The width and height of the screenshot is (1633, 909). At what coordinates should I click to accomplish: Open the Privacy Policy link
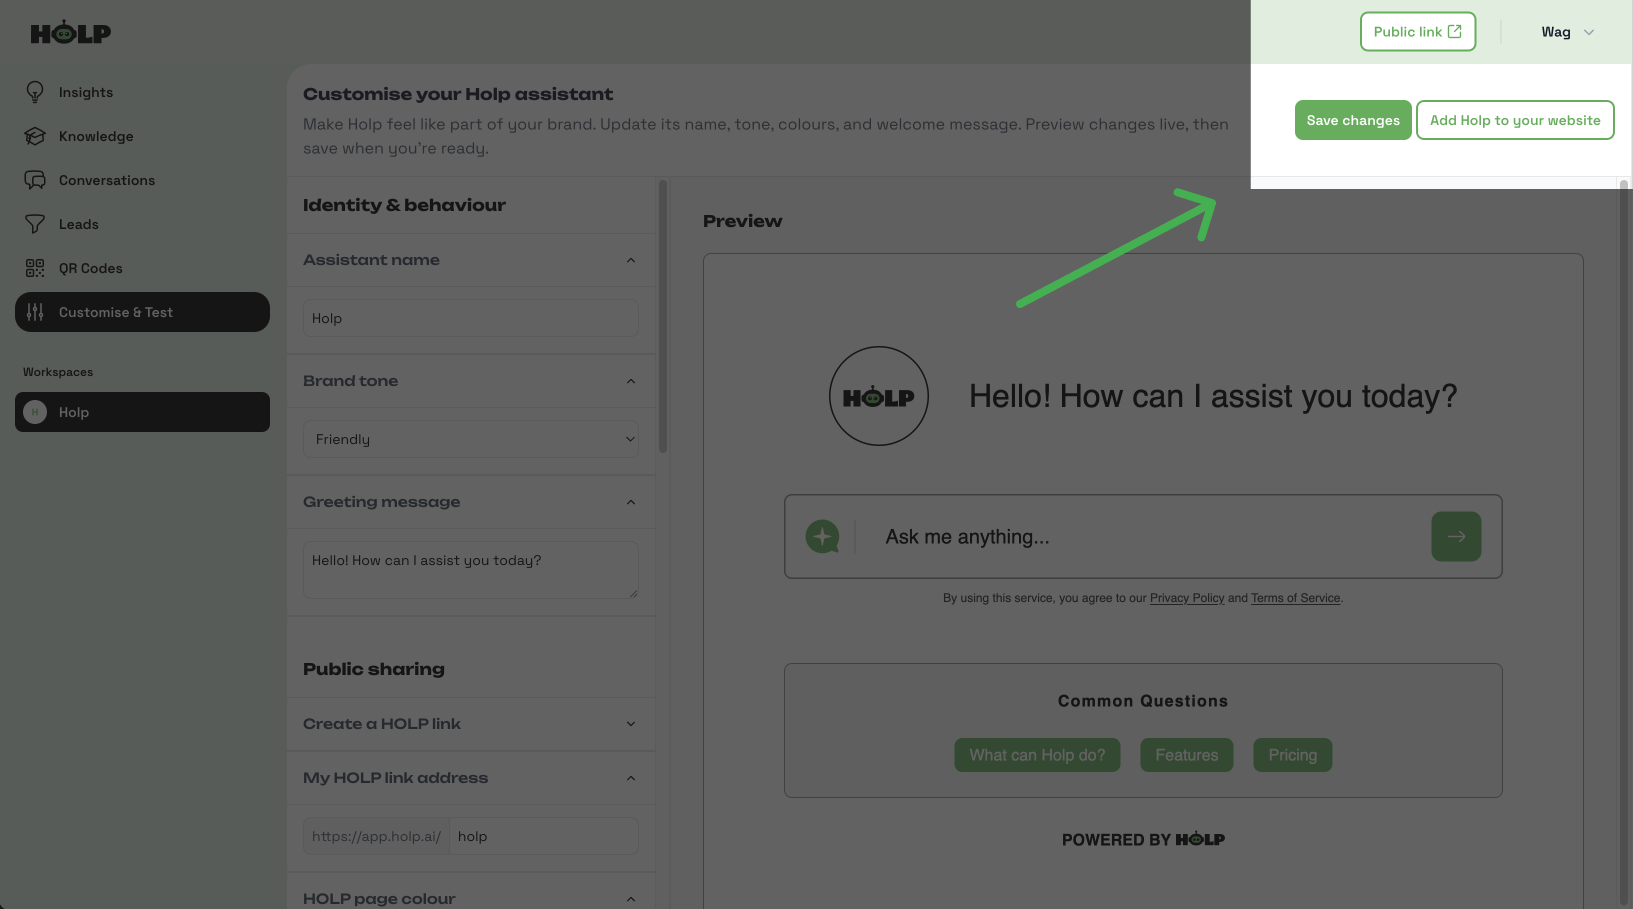click(1187, 598)
